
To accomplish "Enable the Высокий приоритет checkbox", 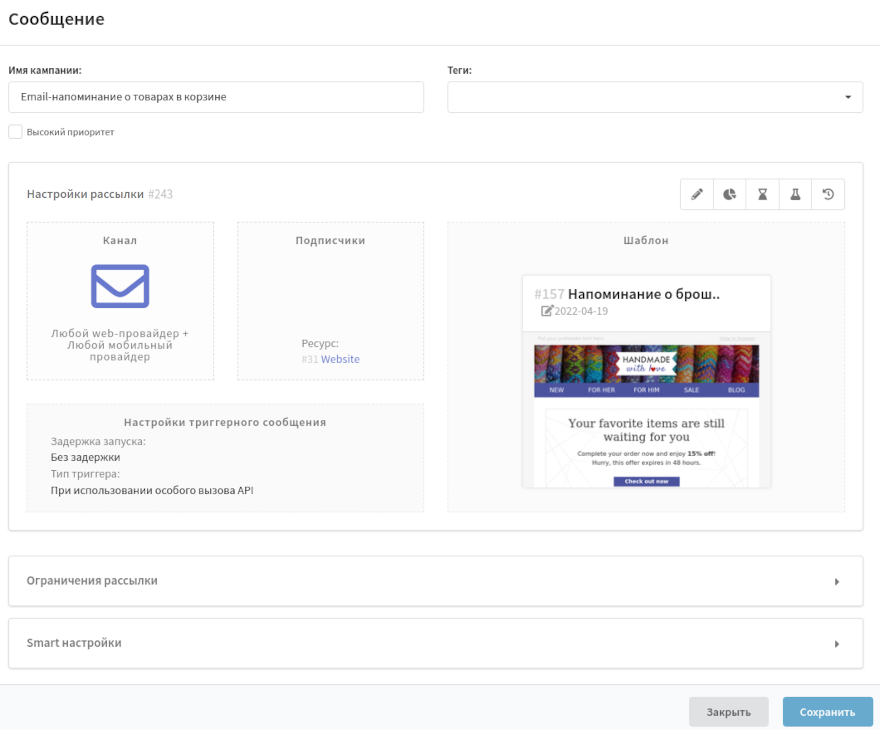I will [15, 131].
